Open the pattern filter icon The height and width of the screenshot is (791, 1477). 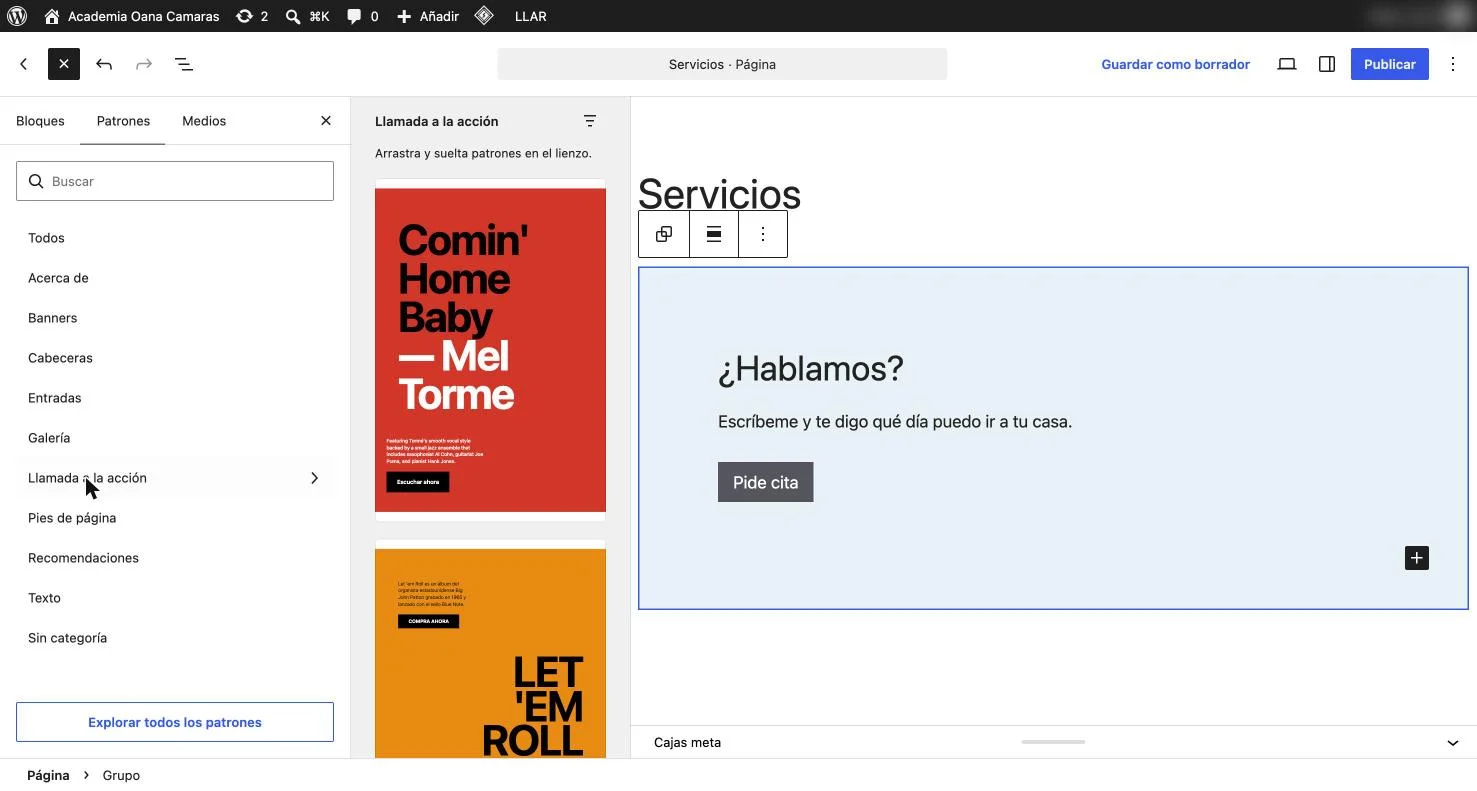coord(590,121)
